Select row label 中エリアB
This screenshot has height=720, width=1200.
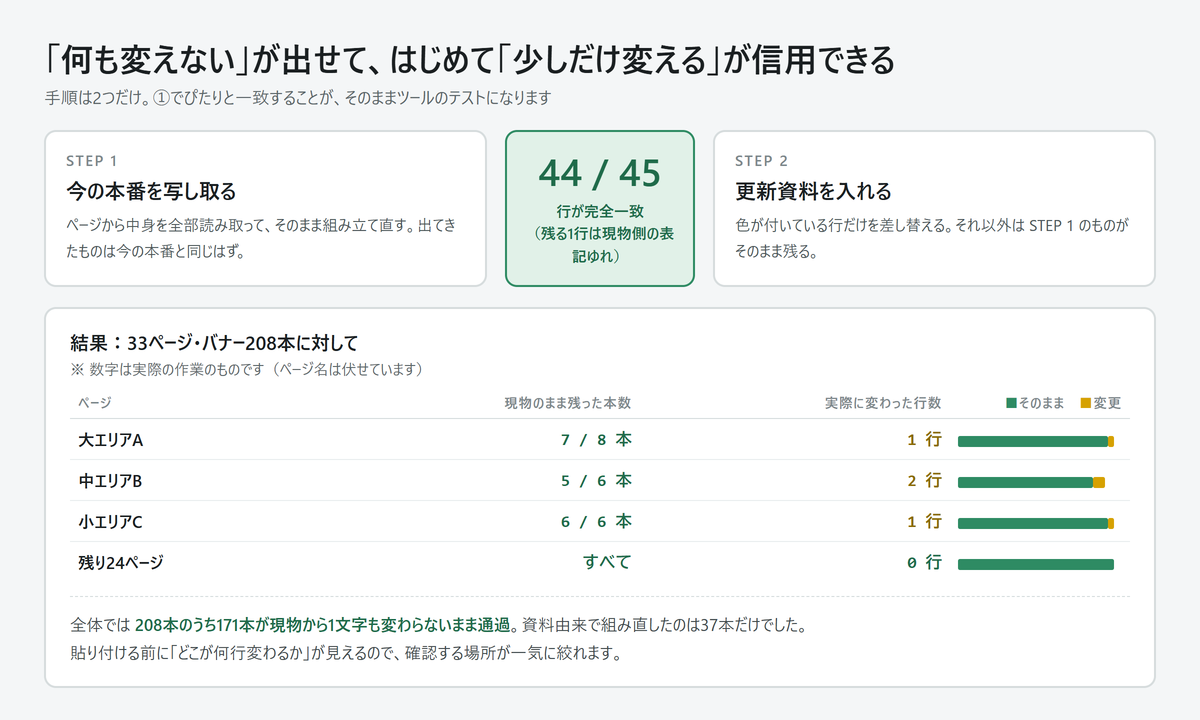111,481
